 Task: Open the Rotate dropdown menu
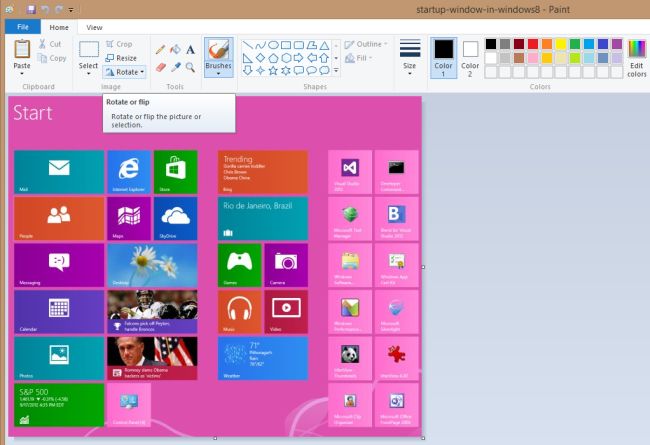pyautogui.click(x=124, y=72)
